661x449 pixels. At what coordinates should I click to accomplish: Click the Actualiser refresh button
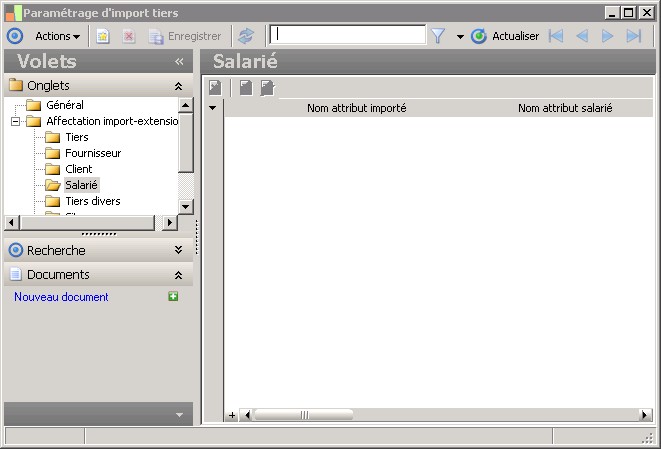pyautogui.click(x=505, y=36)
